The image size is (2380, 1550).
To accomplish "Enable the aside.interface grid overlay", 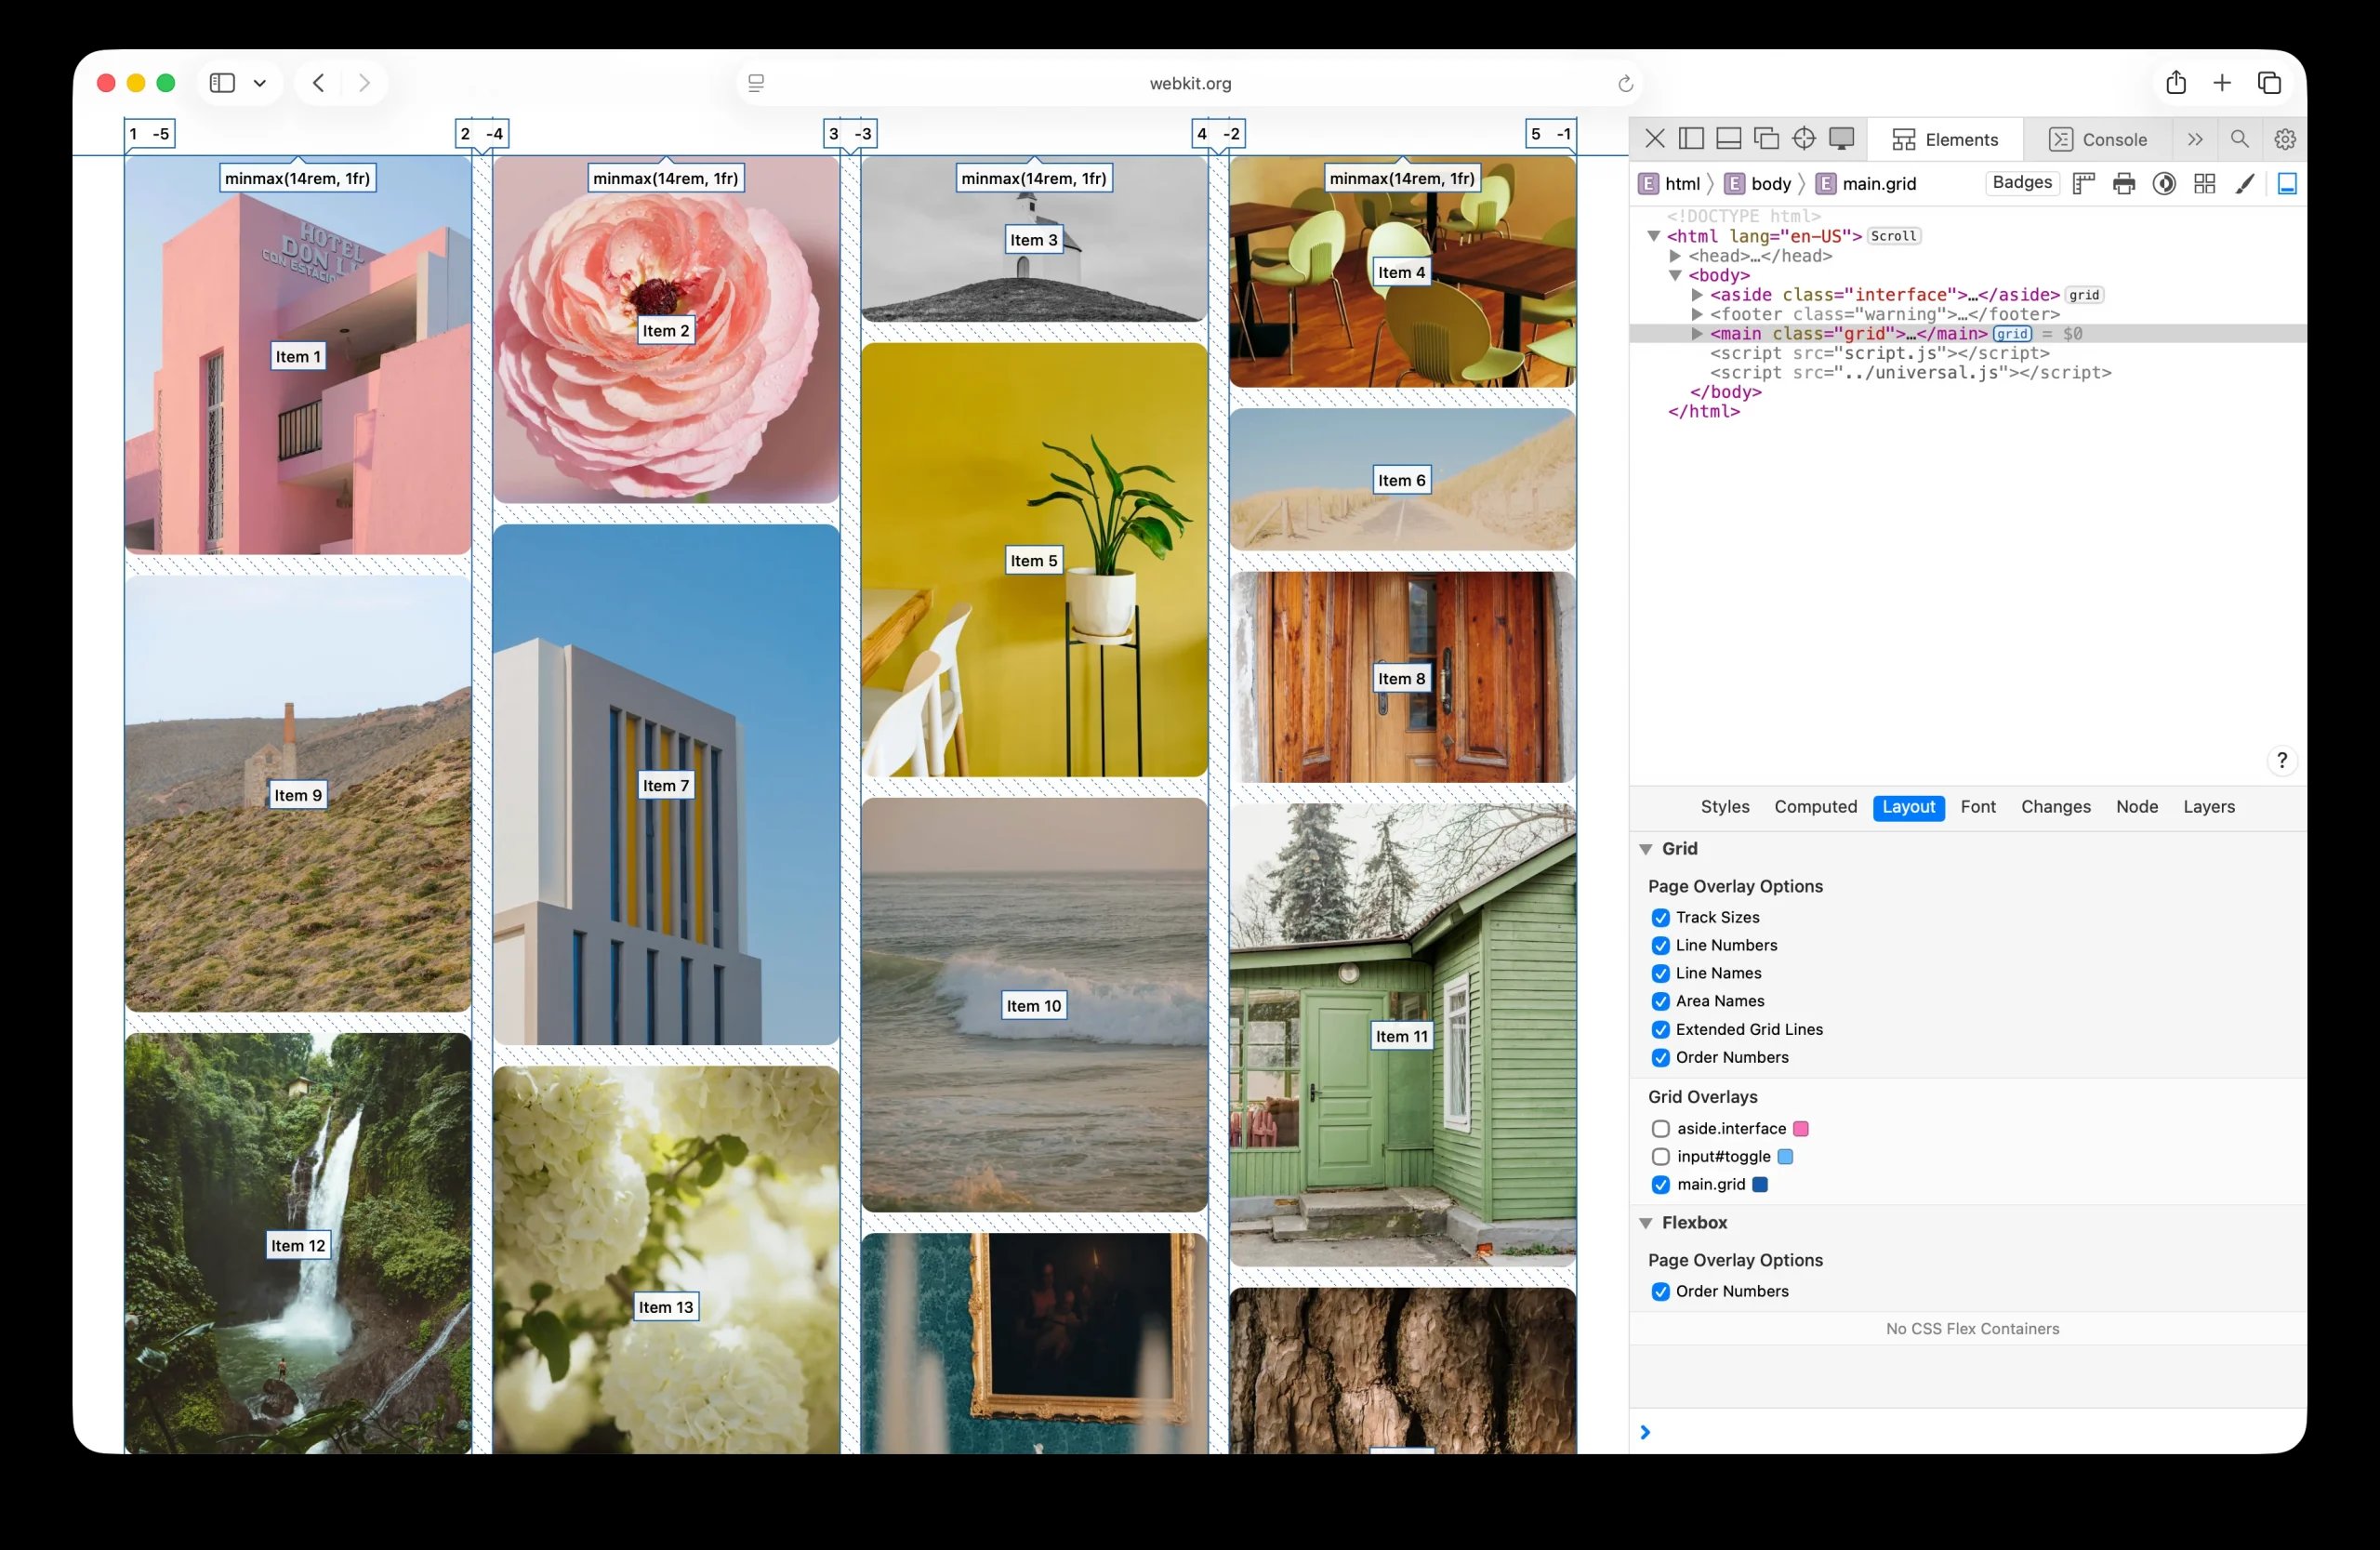I will point(1660,1128).
